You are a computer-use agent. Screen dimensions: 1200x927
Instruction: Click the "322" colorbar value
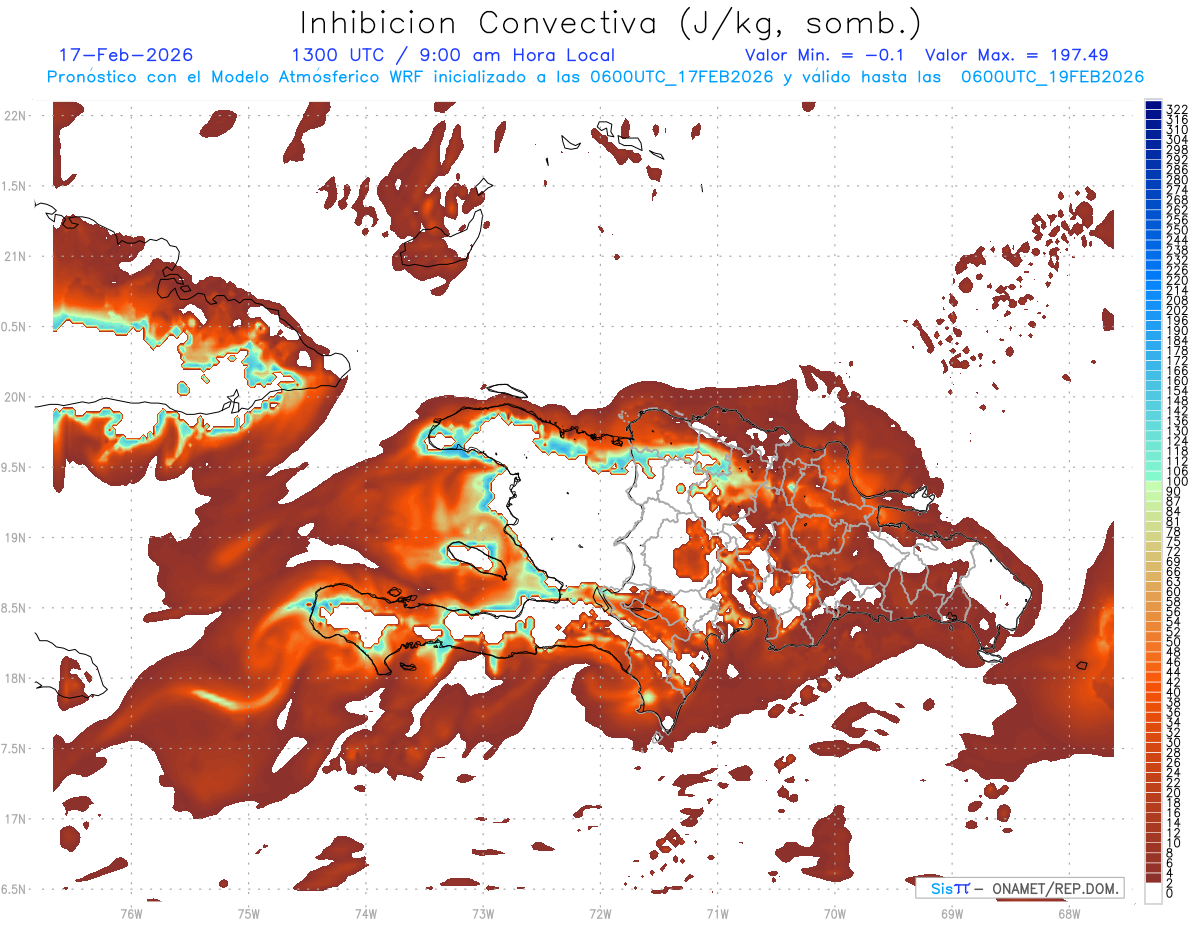pos(1177,109)
